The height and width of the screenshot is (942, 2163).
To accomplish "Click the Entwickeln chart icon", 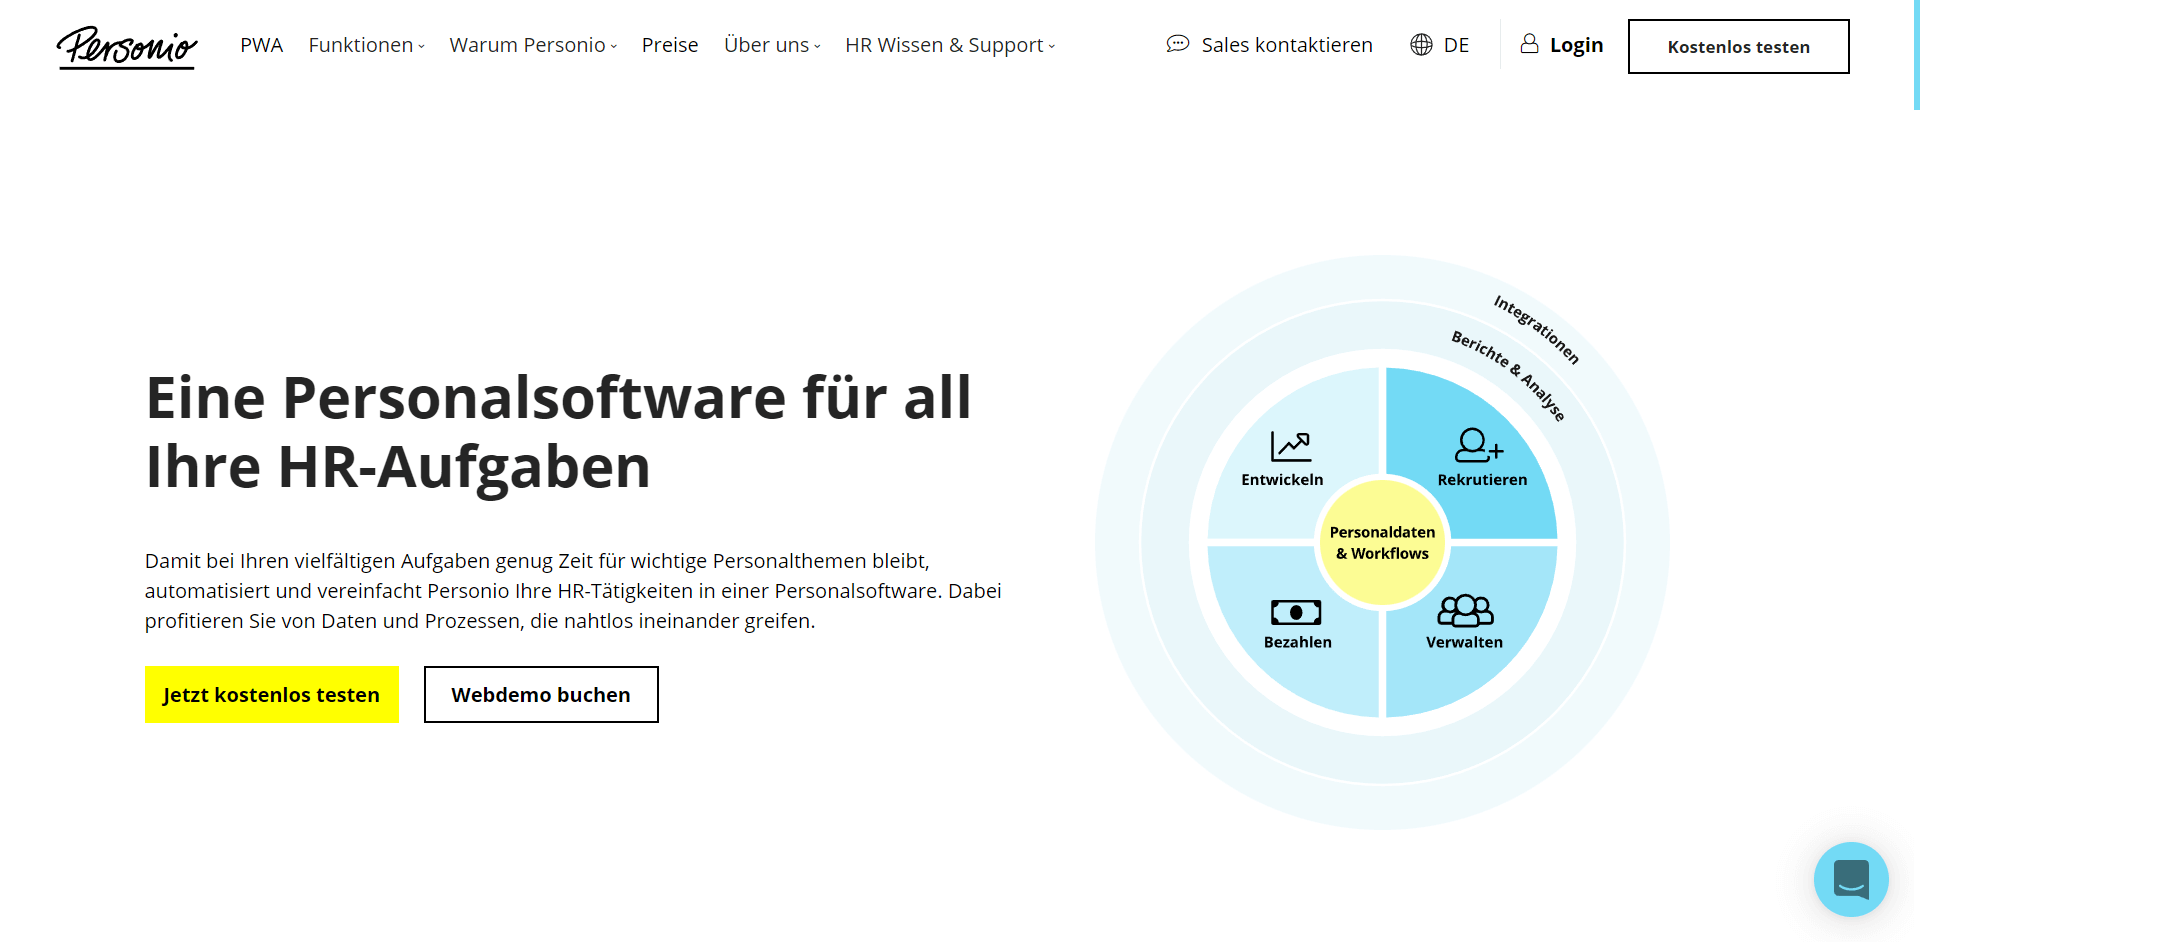I will pos(1290,446).
